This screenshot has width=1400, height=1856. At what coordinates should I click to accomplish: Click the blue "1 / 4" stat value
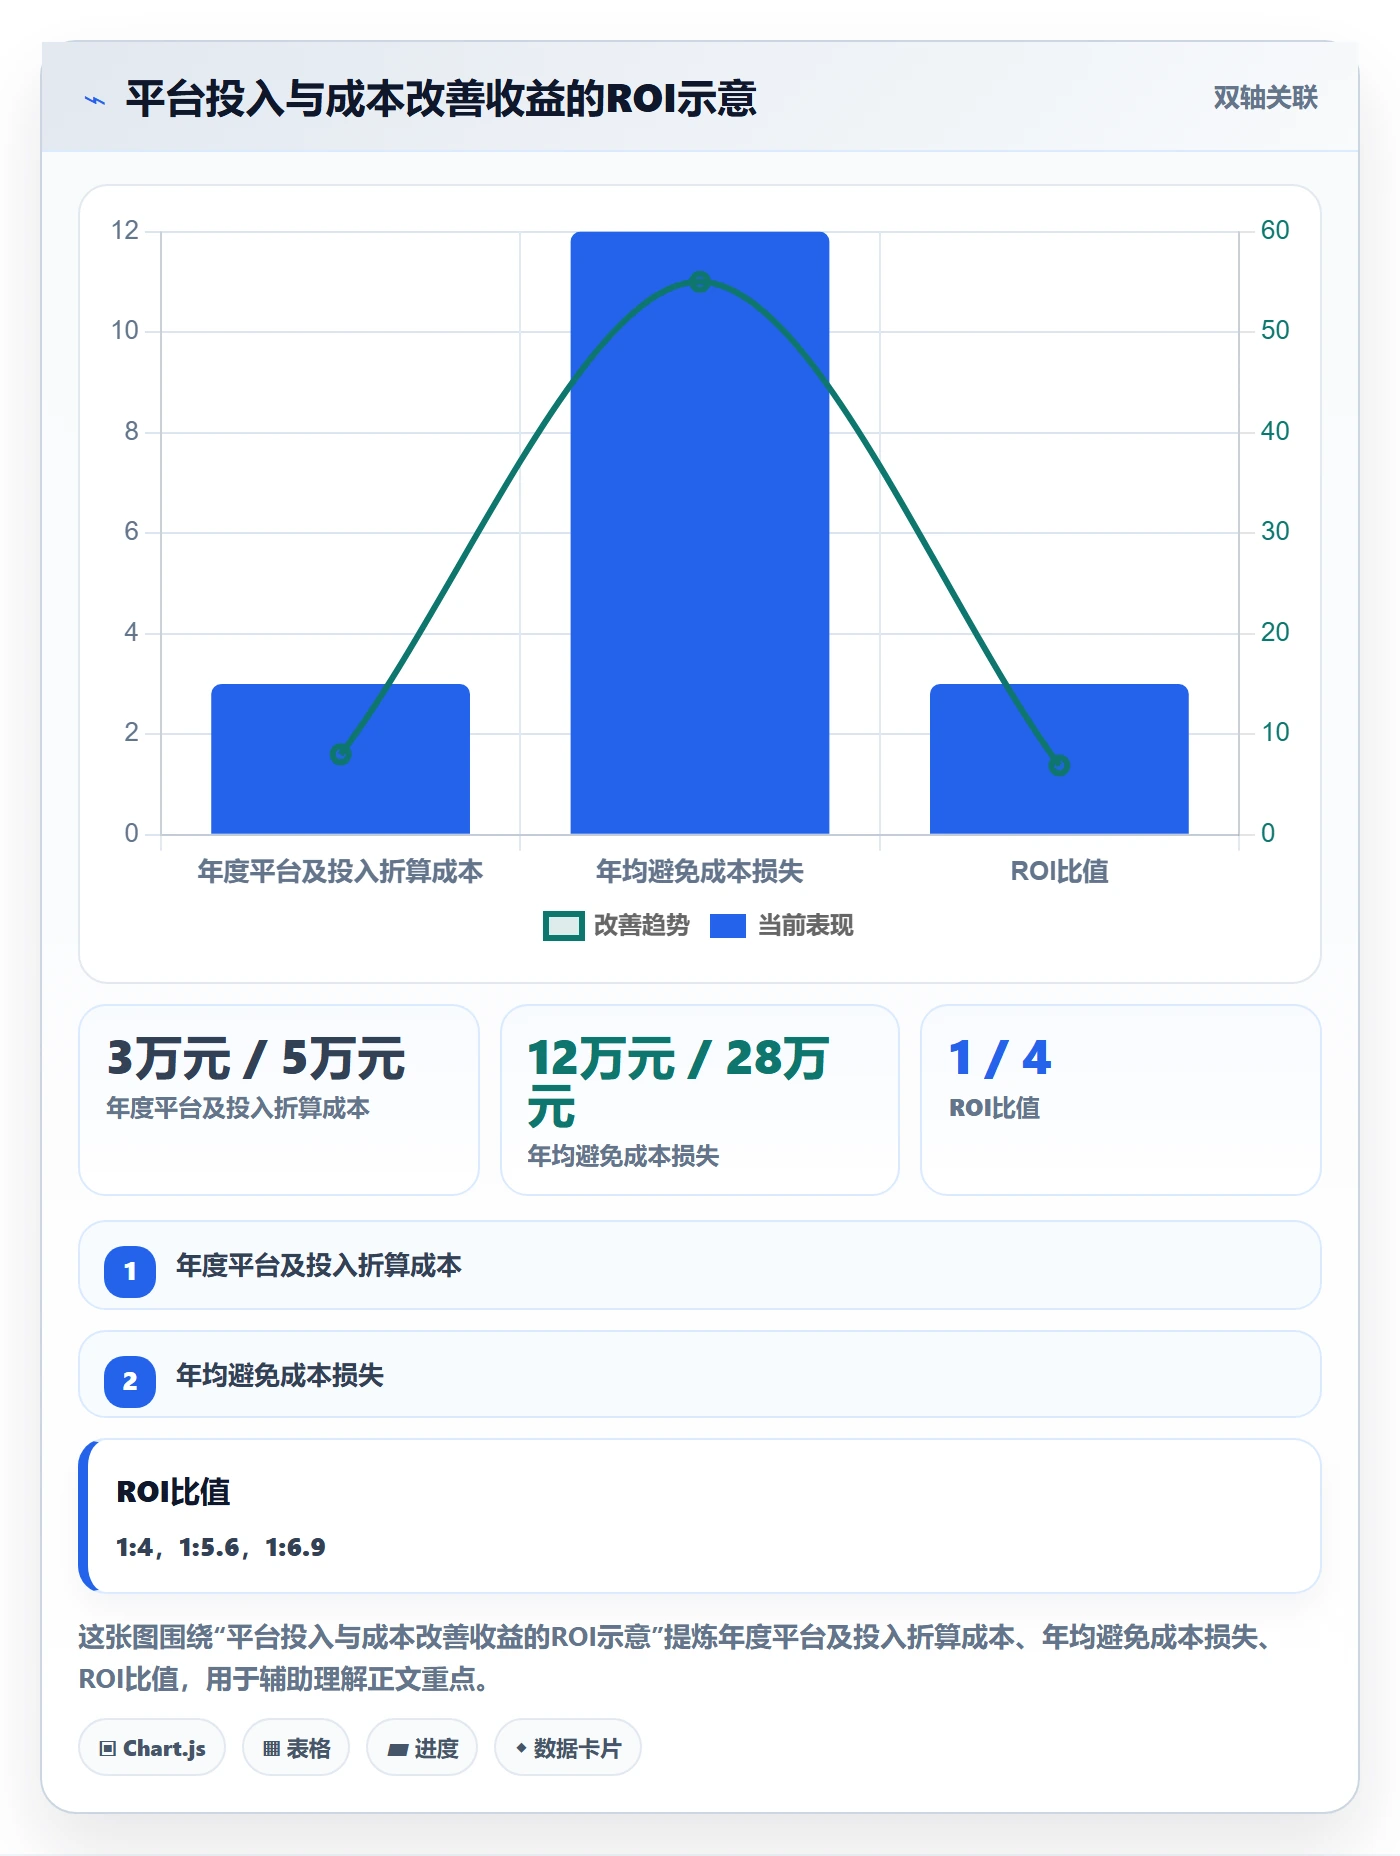point(1000,1058)
